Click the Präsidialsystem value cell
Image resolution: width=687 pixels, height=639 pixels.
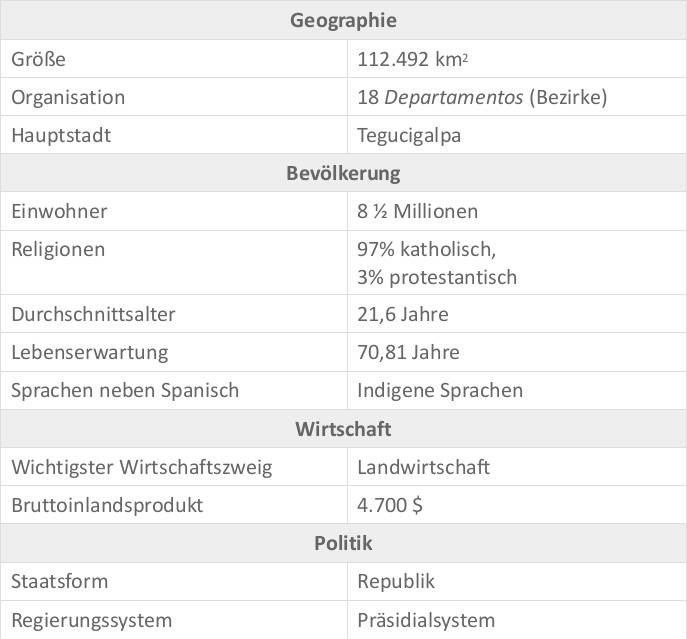pyautogui.click(x=426, y=620)
